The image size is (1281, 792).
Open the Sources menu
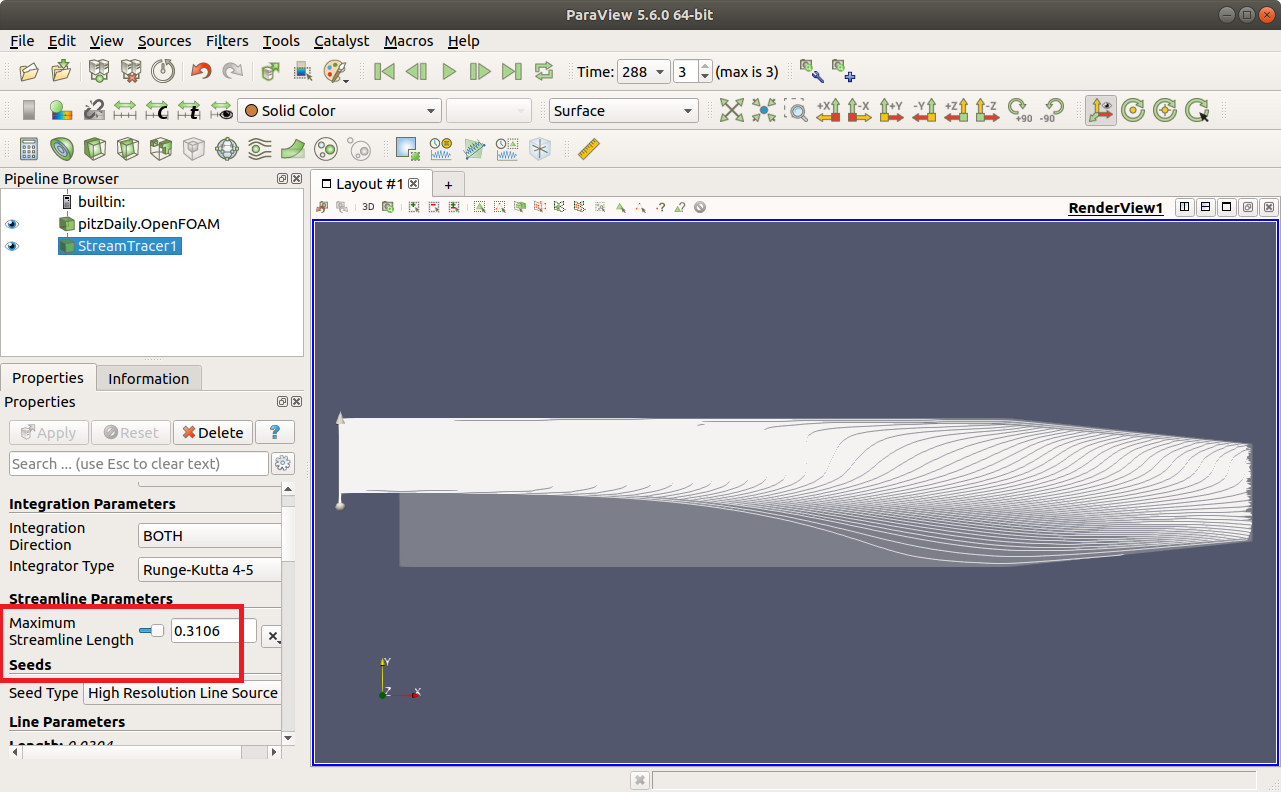164,41
